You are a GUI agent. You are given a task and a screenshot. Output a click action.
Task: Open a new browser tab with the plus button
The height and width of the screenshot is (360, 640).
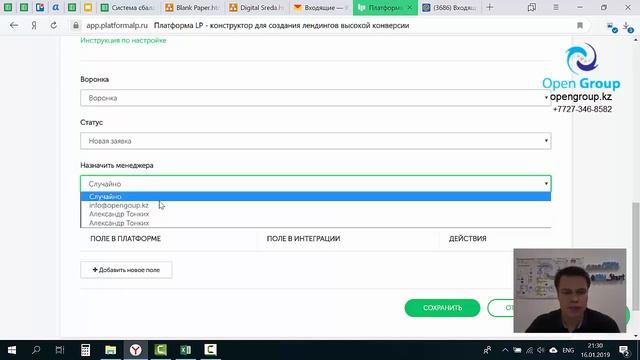pos(490,7)
